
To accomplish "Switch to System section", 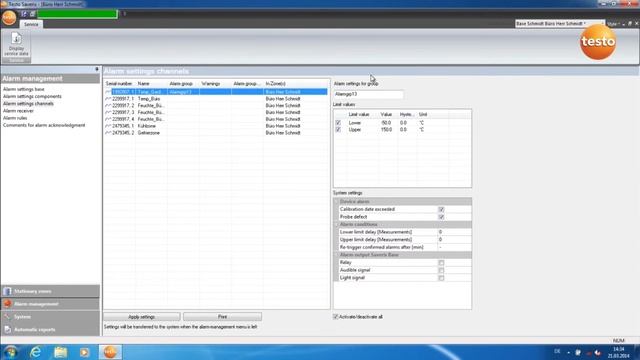I will tap(50, 317).
